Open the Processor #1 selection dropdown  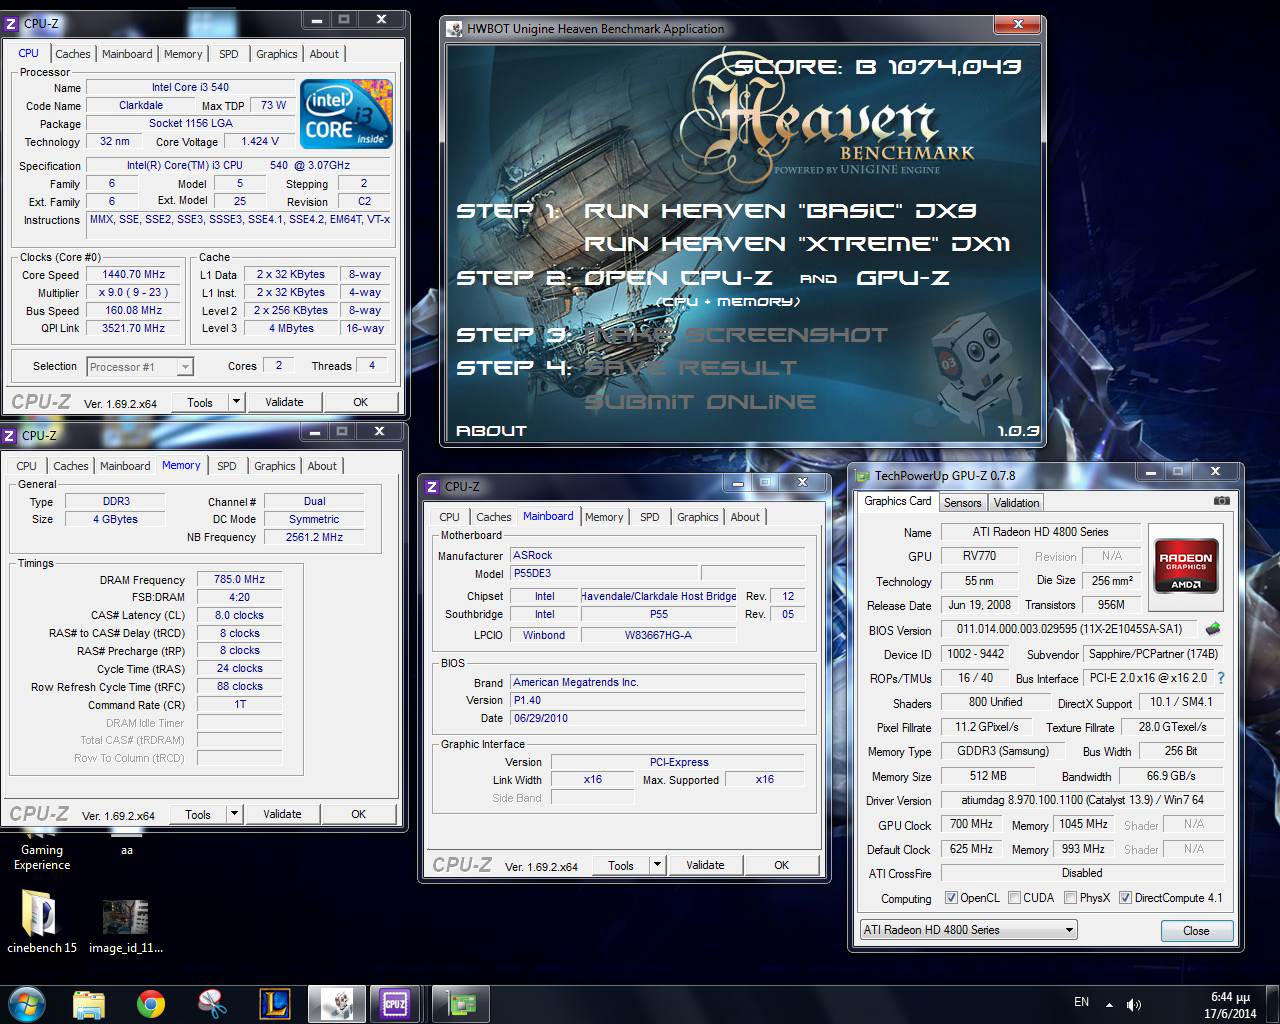coord(140,367)
